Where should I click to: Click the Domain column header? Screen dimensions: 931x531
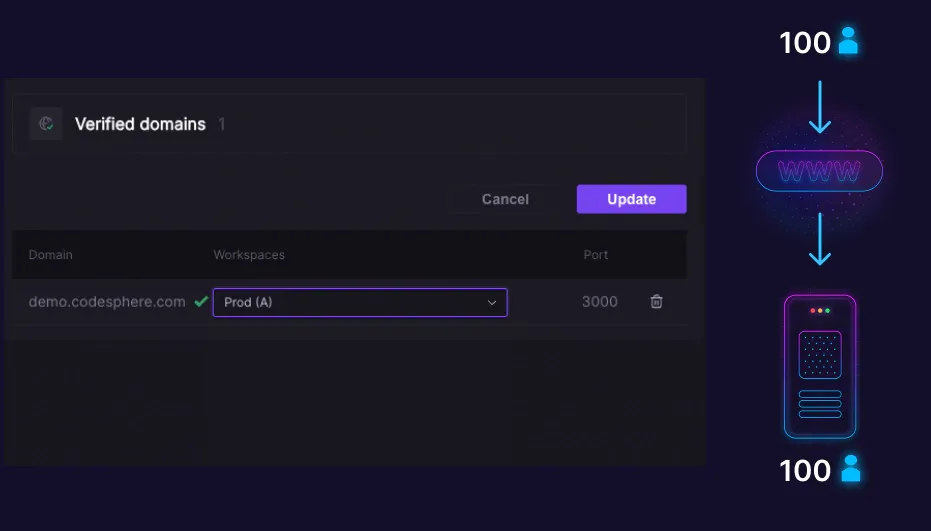[50, 255]
